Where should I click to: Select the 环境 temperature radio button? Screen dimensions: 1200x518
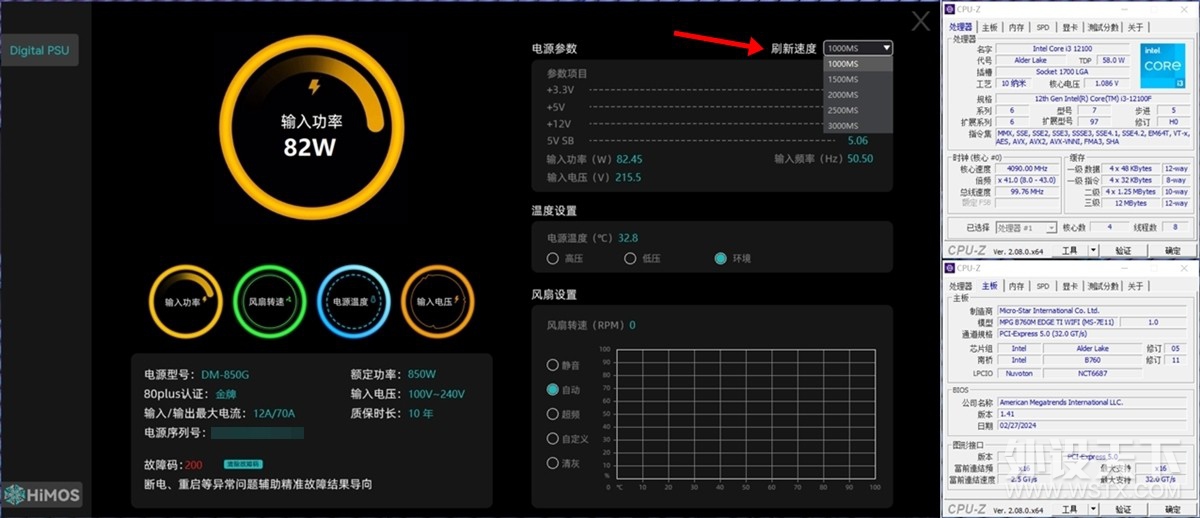[x=720, y=258]
